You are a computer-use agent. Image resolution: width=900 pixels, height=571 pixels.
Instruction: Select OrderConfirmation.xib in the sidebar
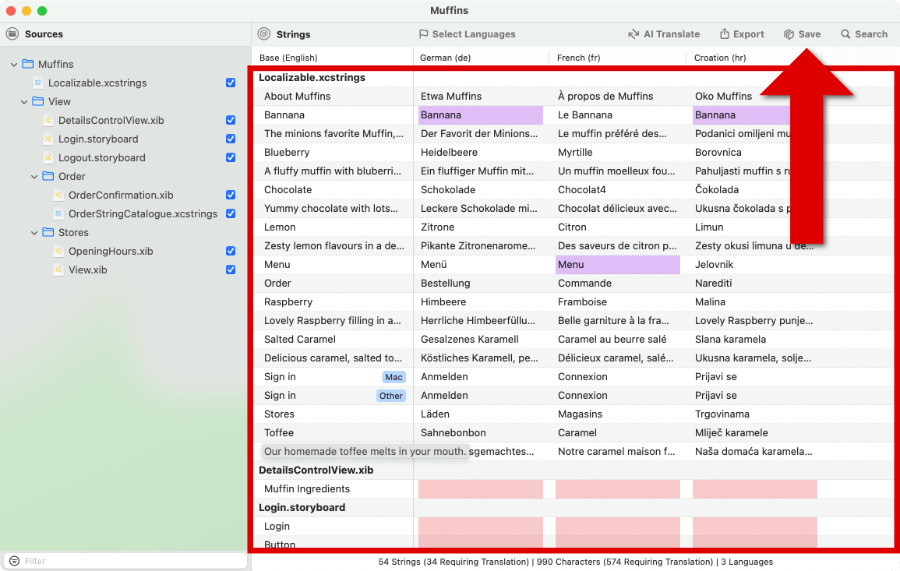click(x=120, y=195)
